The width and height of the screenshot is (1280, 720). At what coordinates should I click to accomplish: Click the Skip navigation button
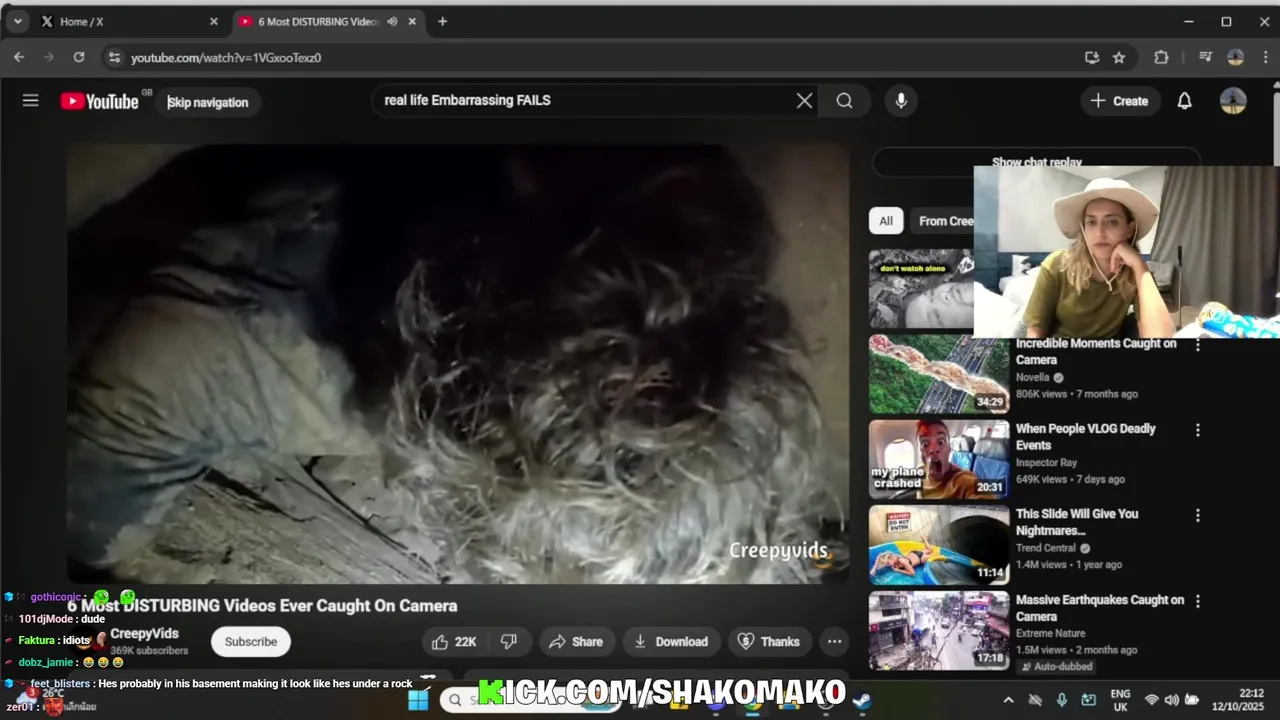207,102
